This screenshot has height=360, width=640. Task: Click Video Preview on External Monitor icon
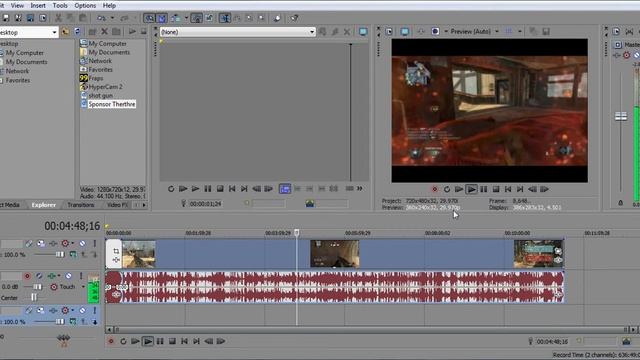coord(404,31)
